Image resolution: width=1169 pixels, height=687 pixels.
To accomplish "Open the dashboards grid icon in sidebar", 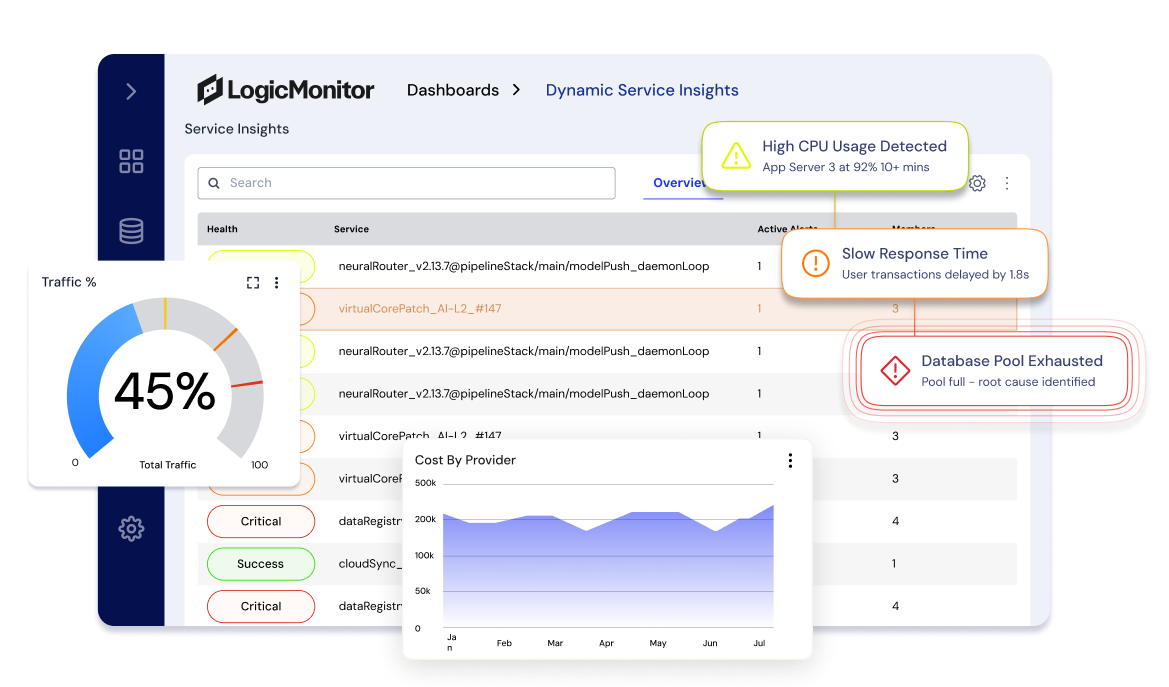I will 131,161.
